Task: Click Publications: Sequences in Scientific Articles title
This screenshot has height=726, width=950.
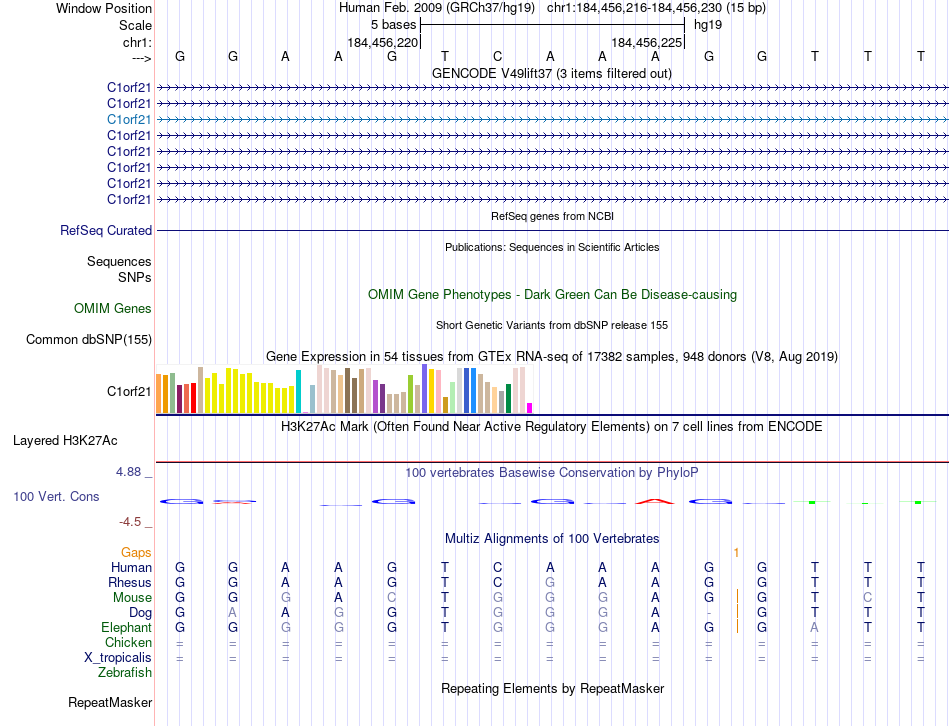Action: coord(552,247)
